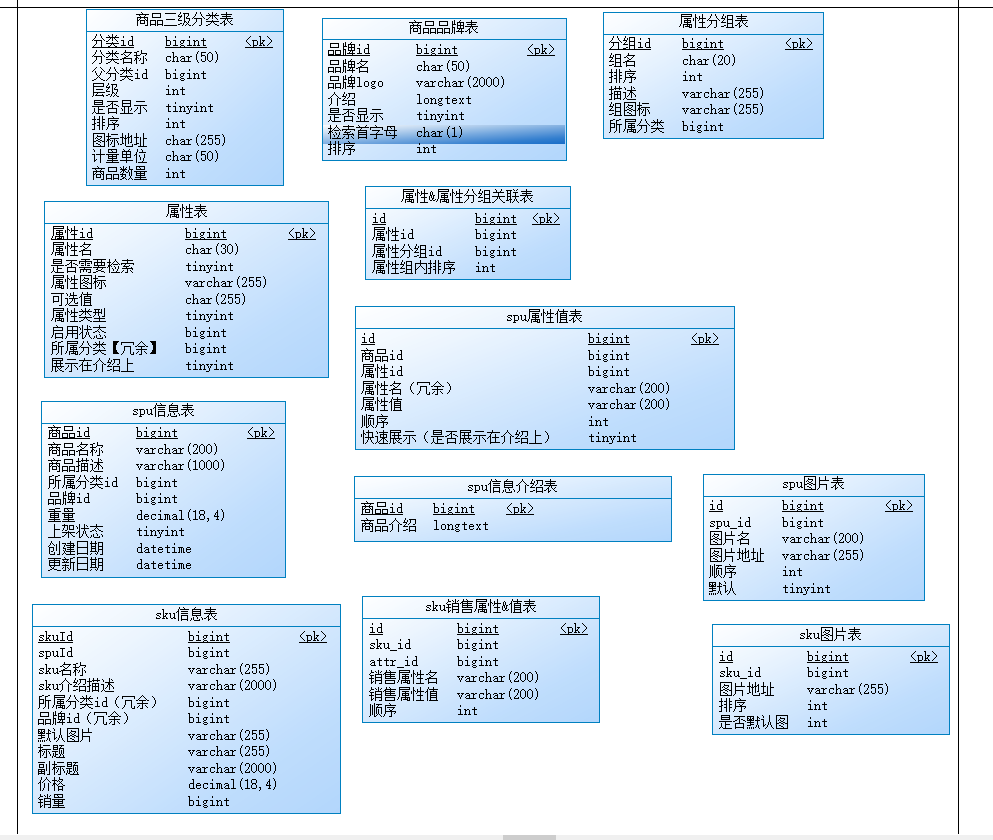Select the skuId primary key row

pyautogui.click(x=186, y=637)
